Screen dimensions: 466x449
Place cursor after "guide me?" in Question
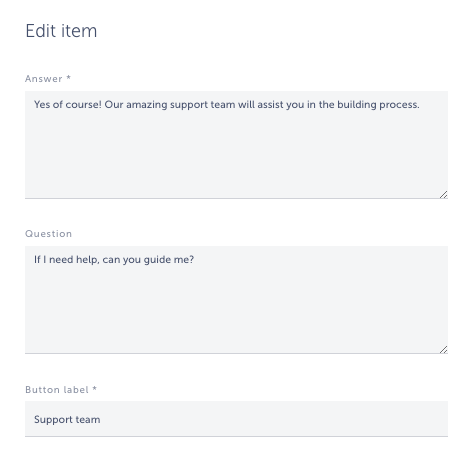click(x=194, y=260)
